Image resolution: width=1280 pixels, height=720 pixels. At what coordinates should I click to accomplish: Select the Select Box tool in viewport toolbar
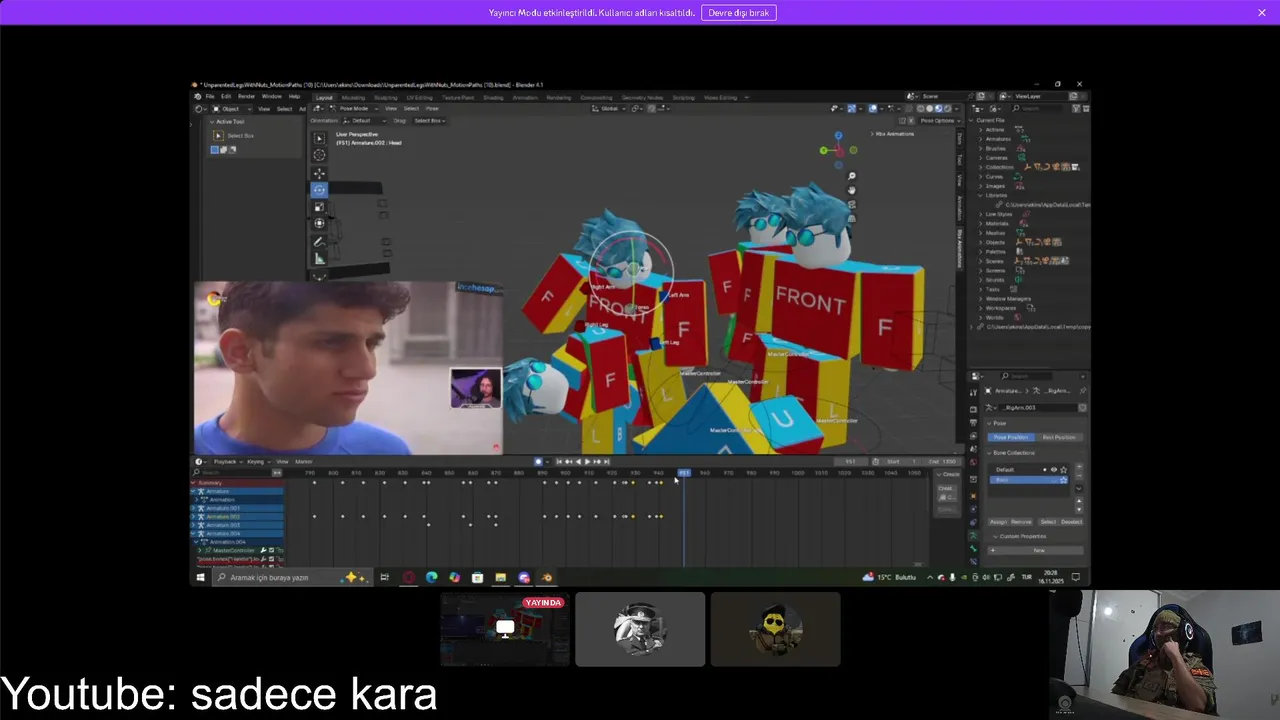(319, 138)
